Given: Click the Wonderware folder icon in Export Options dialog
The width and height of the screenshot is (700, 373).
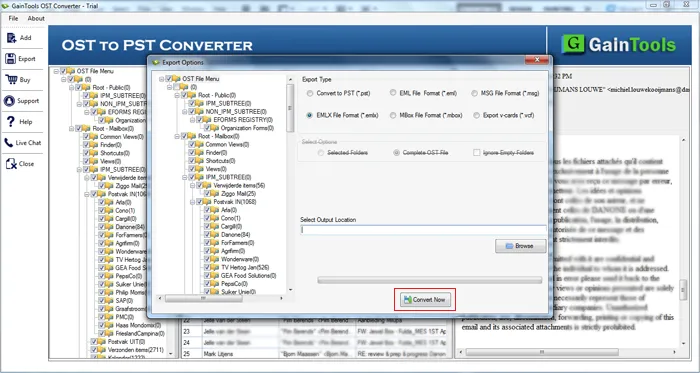Looking at the screenshot, I should [216, 259].
